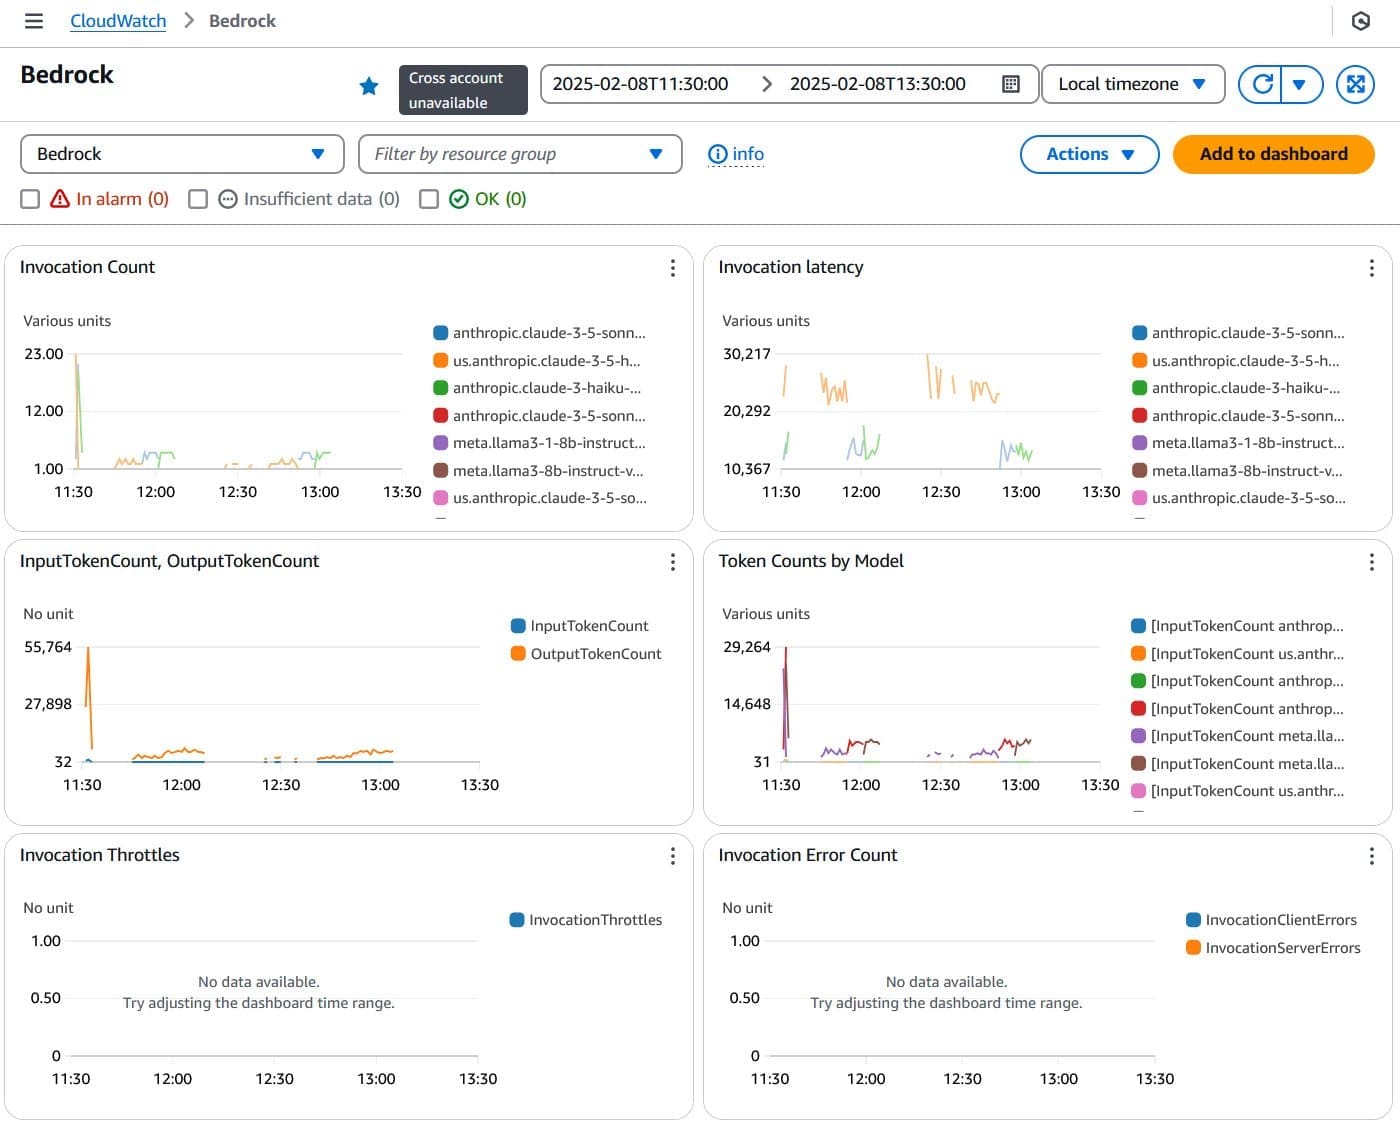Navigate back via the CloudWatch breadcrumb link
The width and height of the screenshot is (1400, 1132).
117,20
